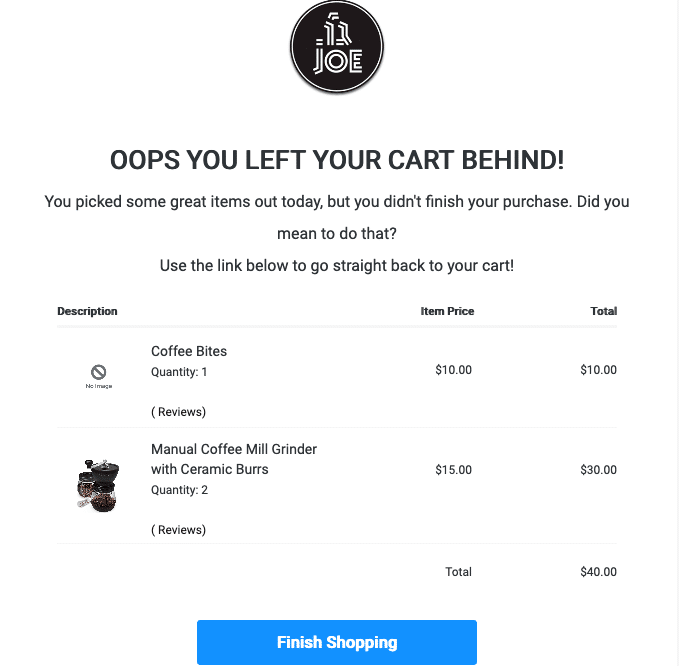Click the Finish Shopping button
This screenshot has height=666, width=679.
tap(337, 642)
